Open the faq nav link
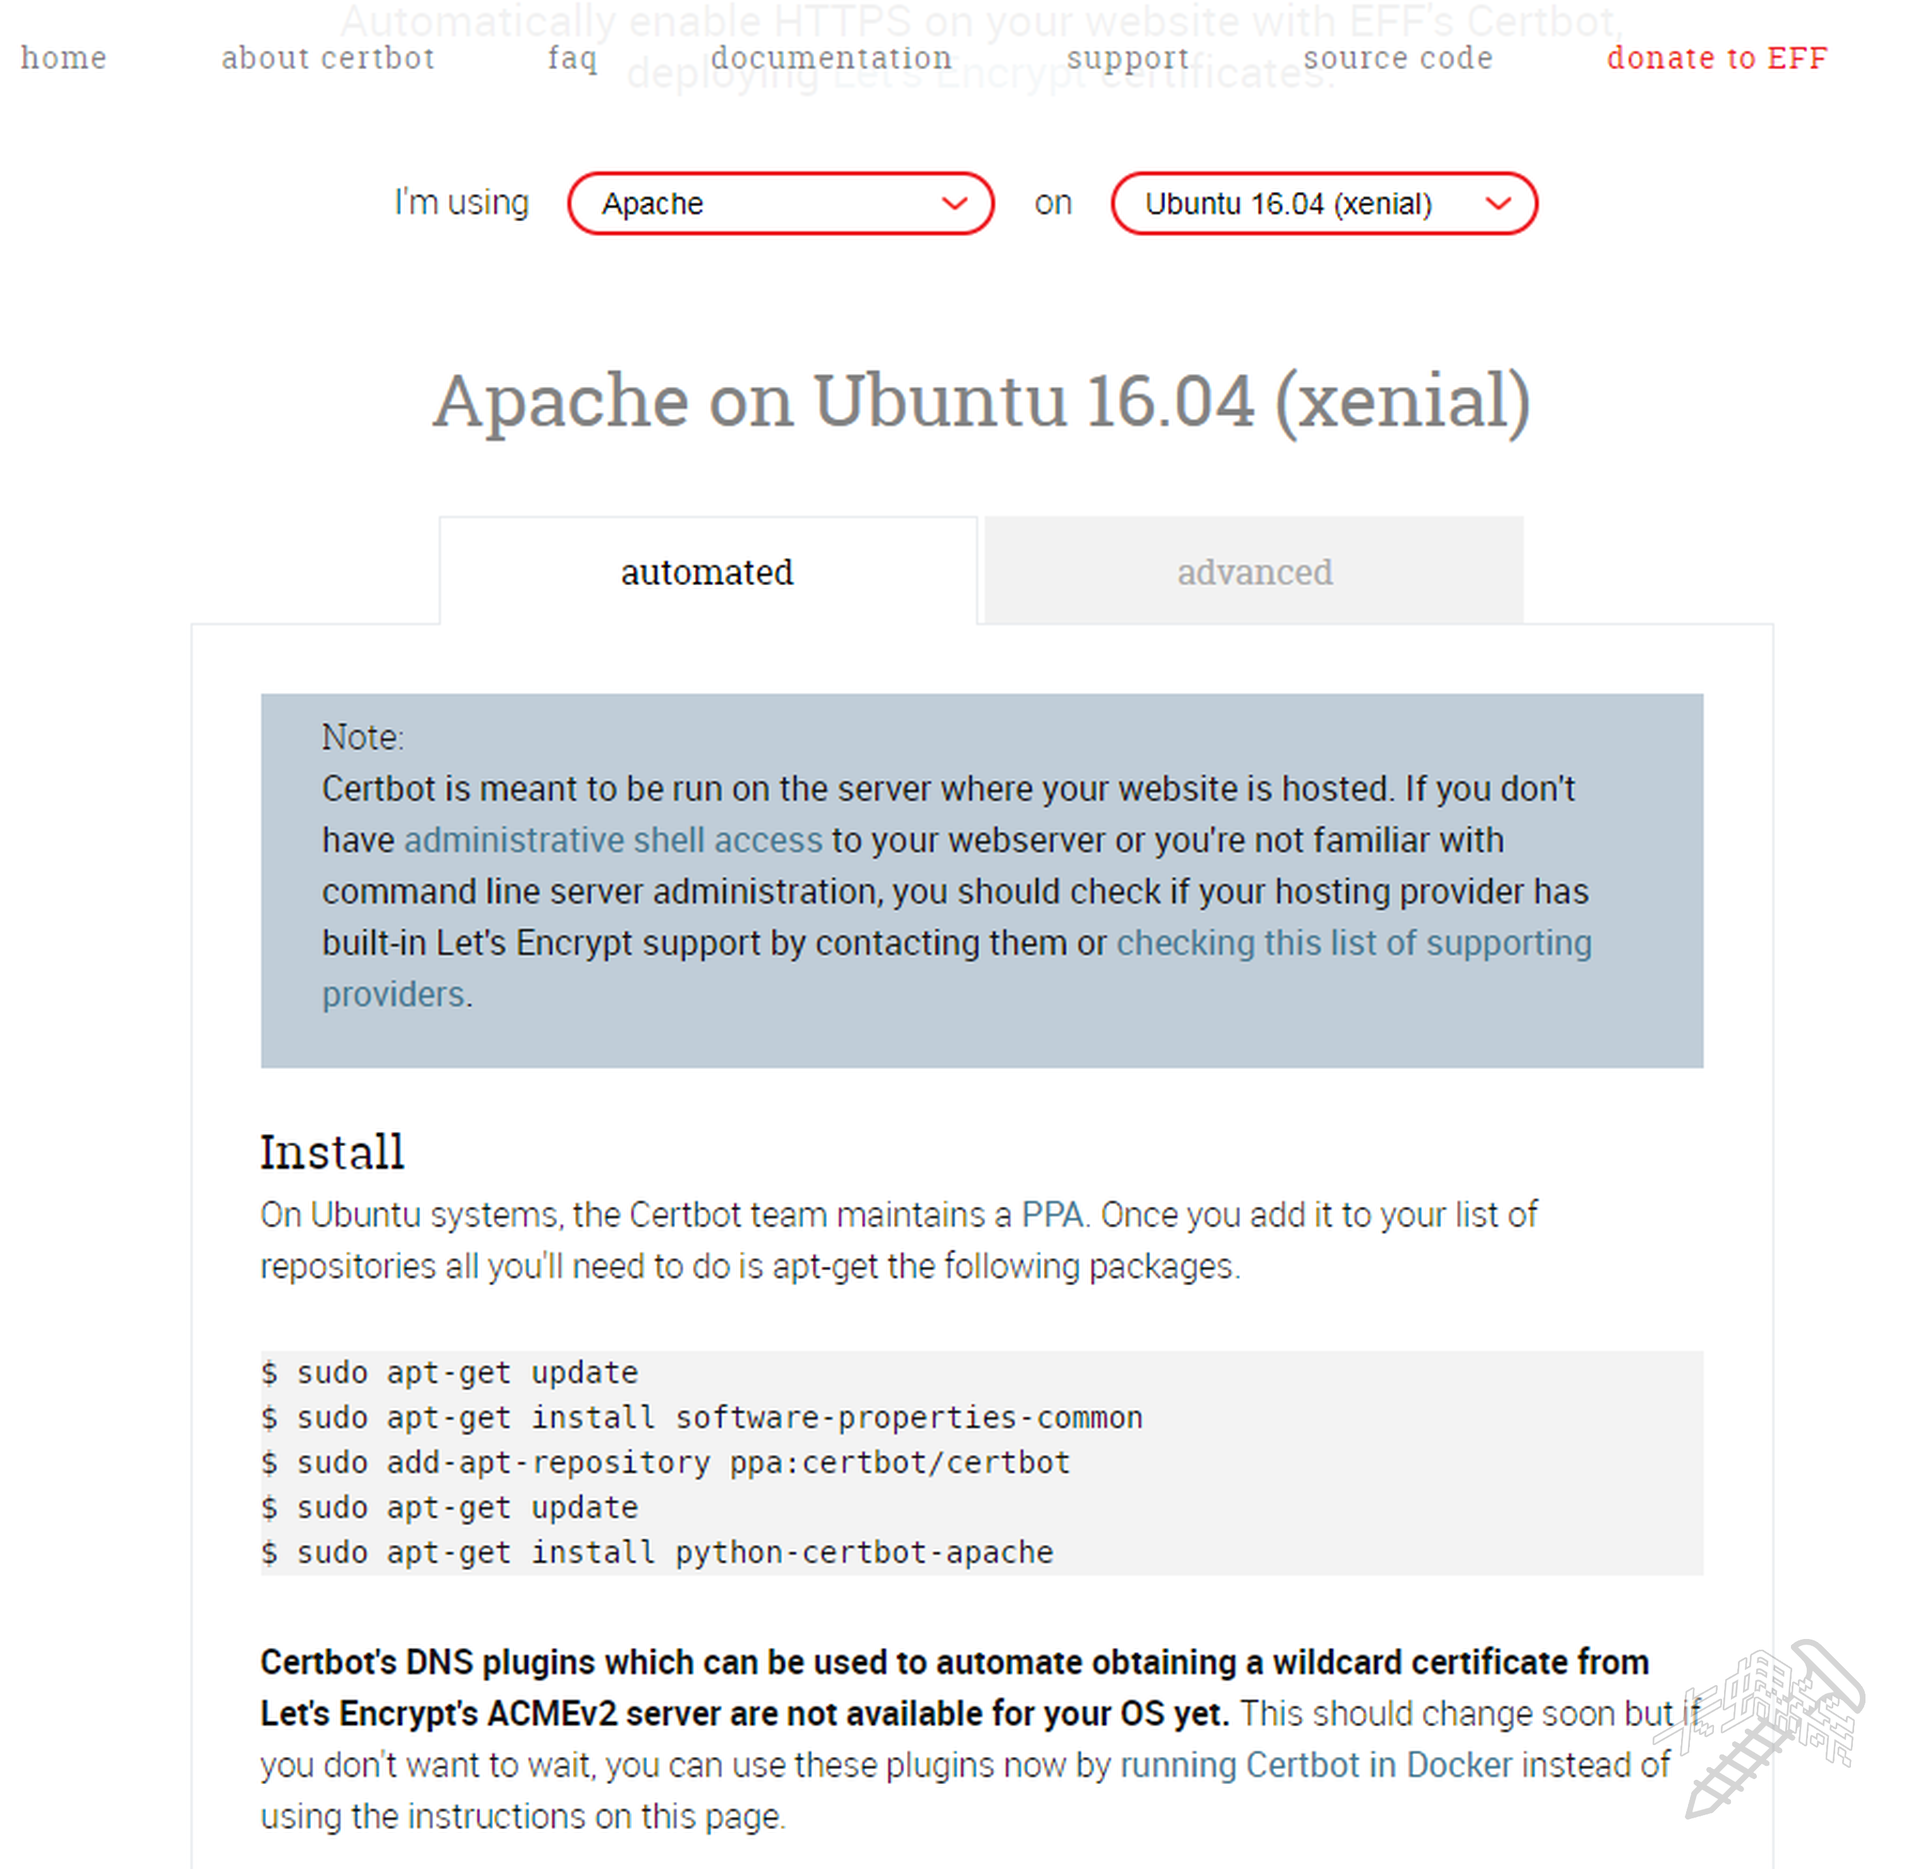The image size is (1920, 1869). (572, 58)
